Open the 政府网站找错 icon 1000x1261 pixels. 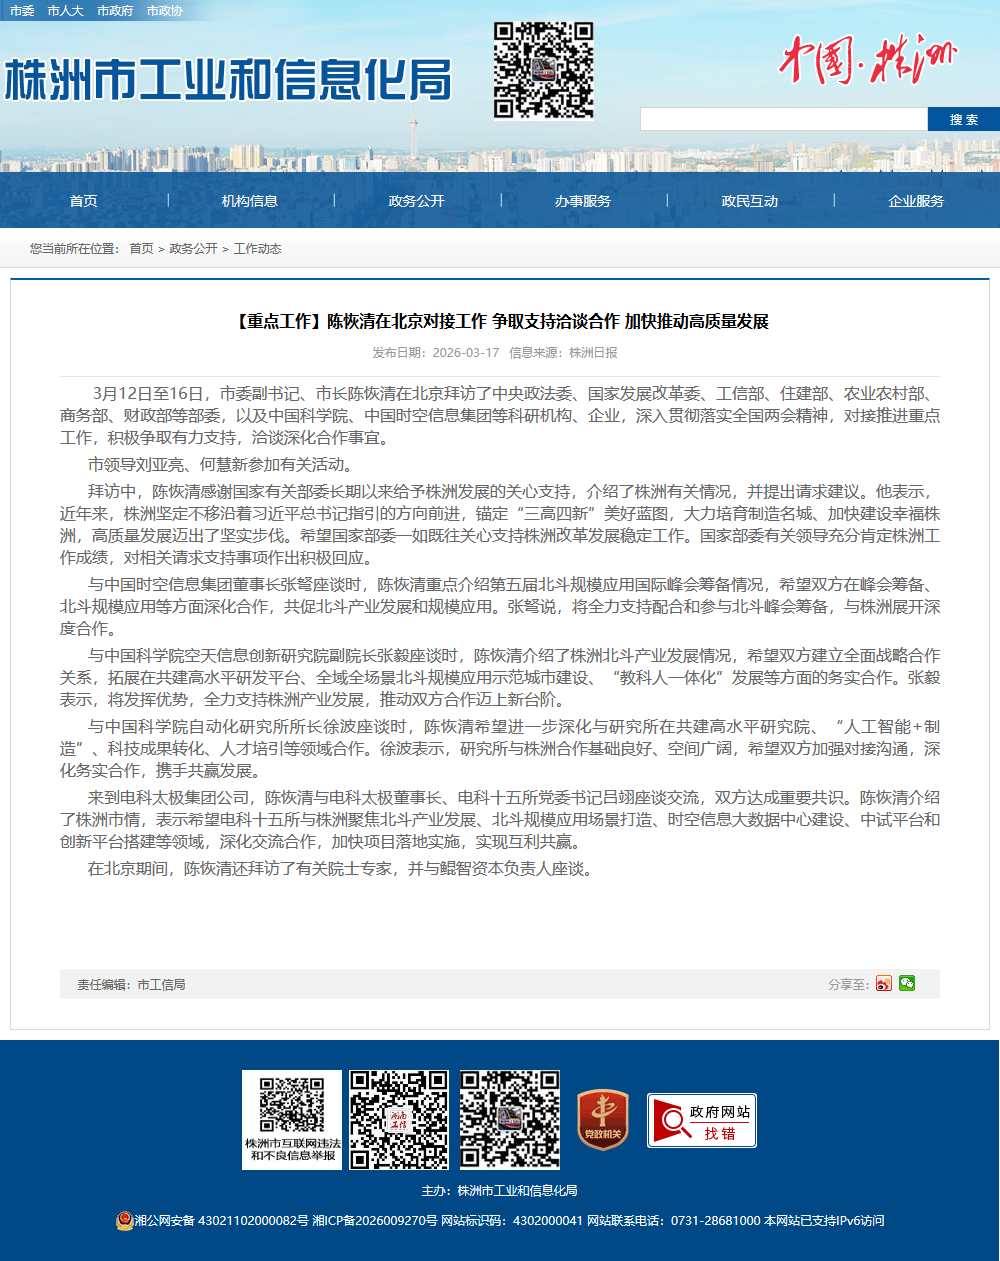coord(702,1120)
